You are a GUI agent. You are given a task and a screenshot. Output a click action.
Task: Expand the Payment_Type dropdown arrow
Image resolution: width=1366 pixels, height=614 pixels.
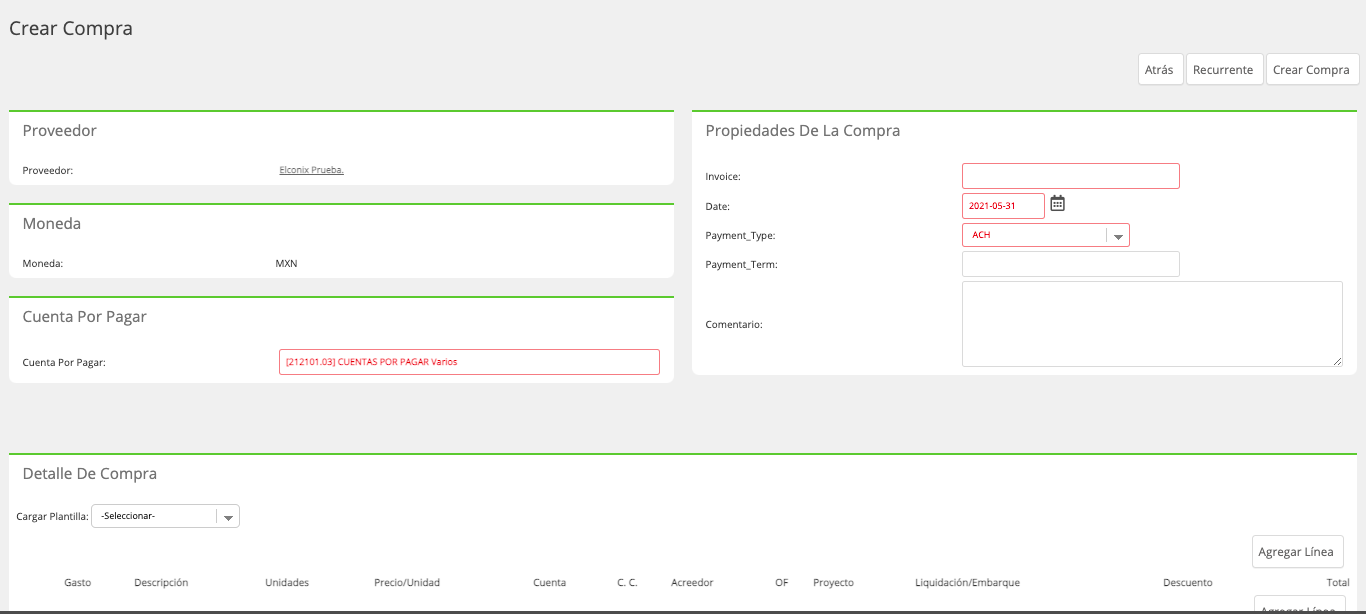pos(1118,236)
